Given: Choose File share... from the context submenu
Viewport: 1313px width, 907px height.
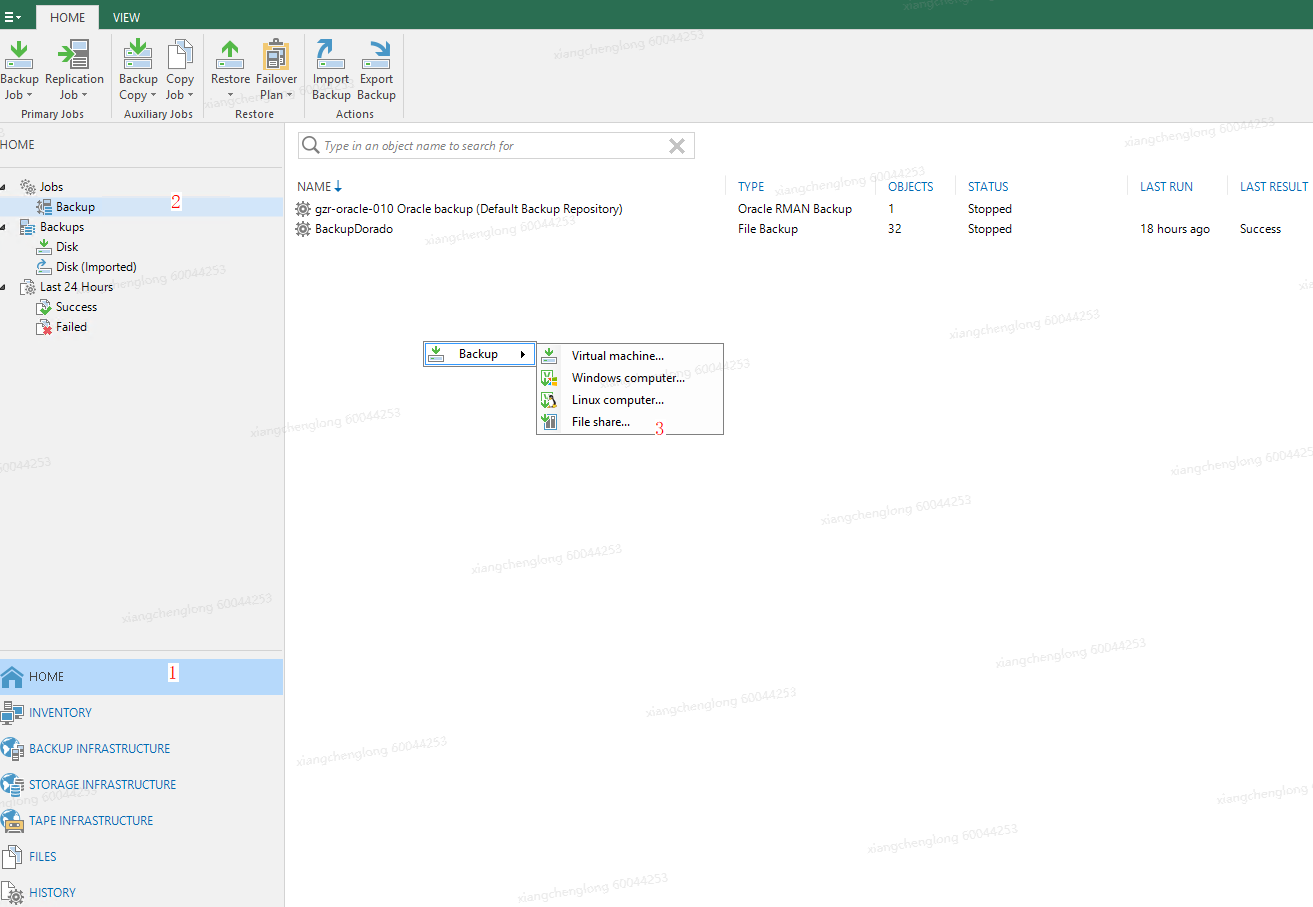Looking at the screenshot, I should (600, 422).
